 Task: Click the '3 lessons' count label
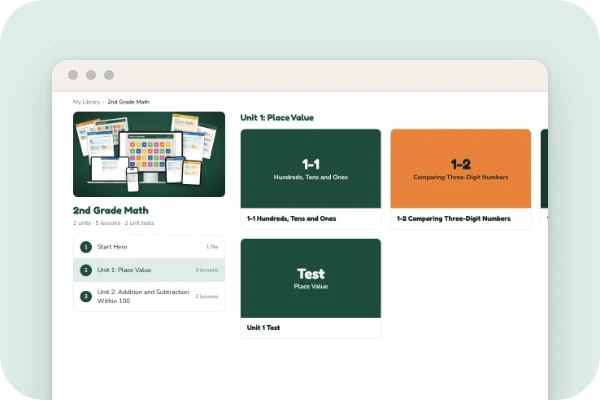(207, 270)
